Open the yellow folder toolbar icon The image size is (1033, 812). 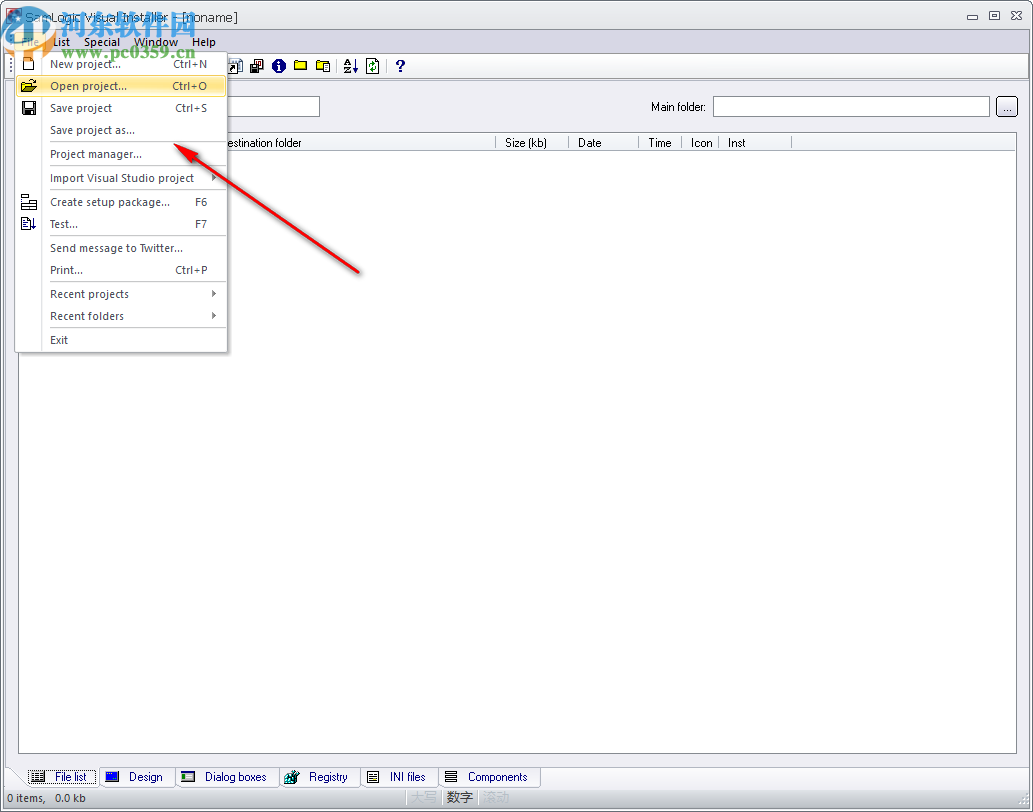300,66
